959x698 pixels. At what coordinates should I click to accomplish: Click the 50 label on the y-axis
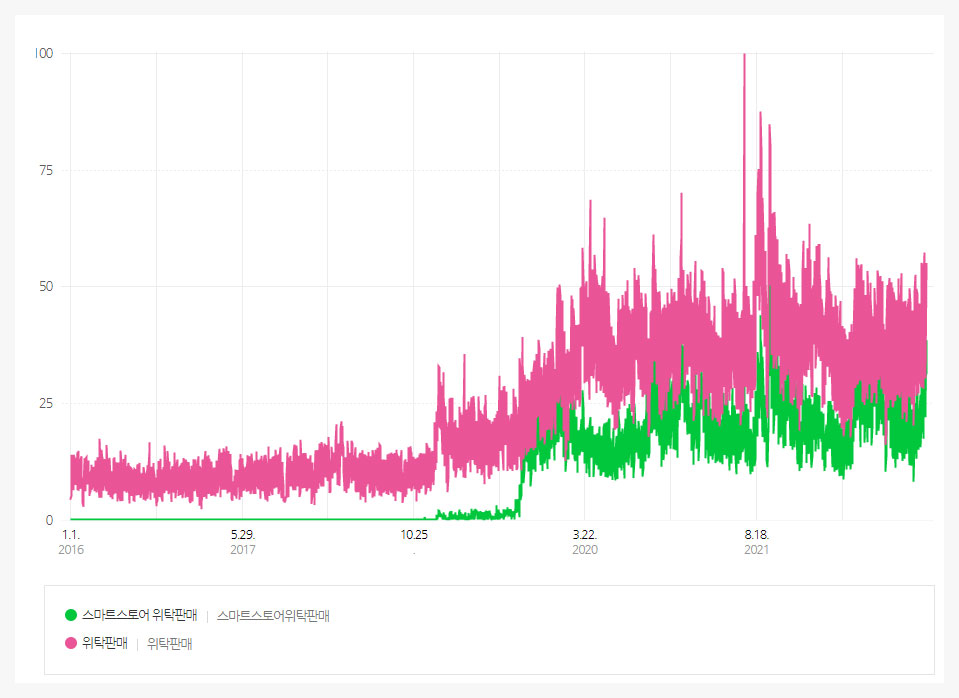pyautogui.click(x=46, y=287)
